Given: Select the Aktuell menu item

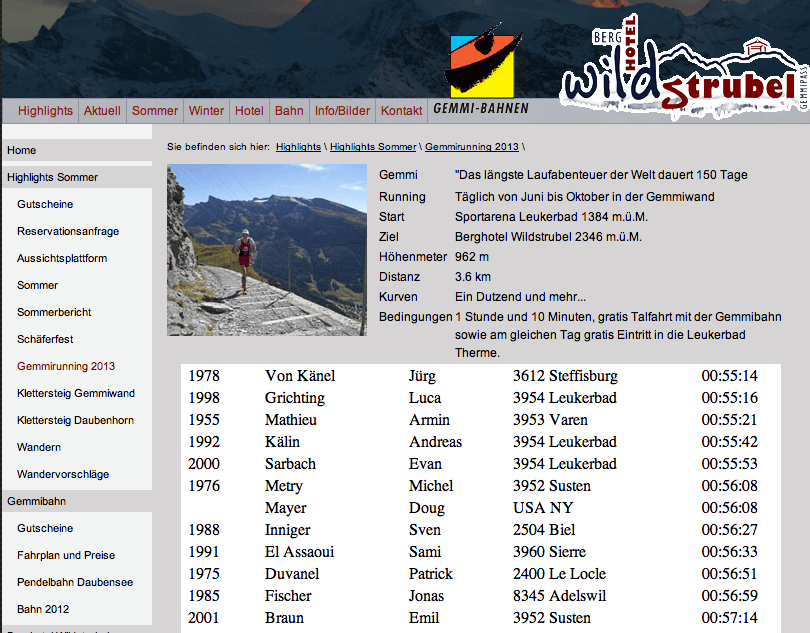Looking at the screenshot, I should click(102, 111).
